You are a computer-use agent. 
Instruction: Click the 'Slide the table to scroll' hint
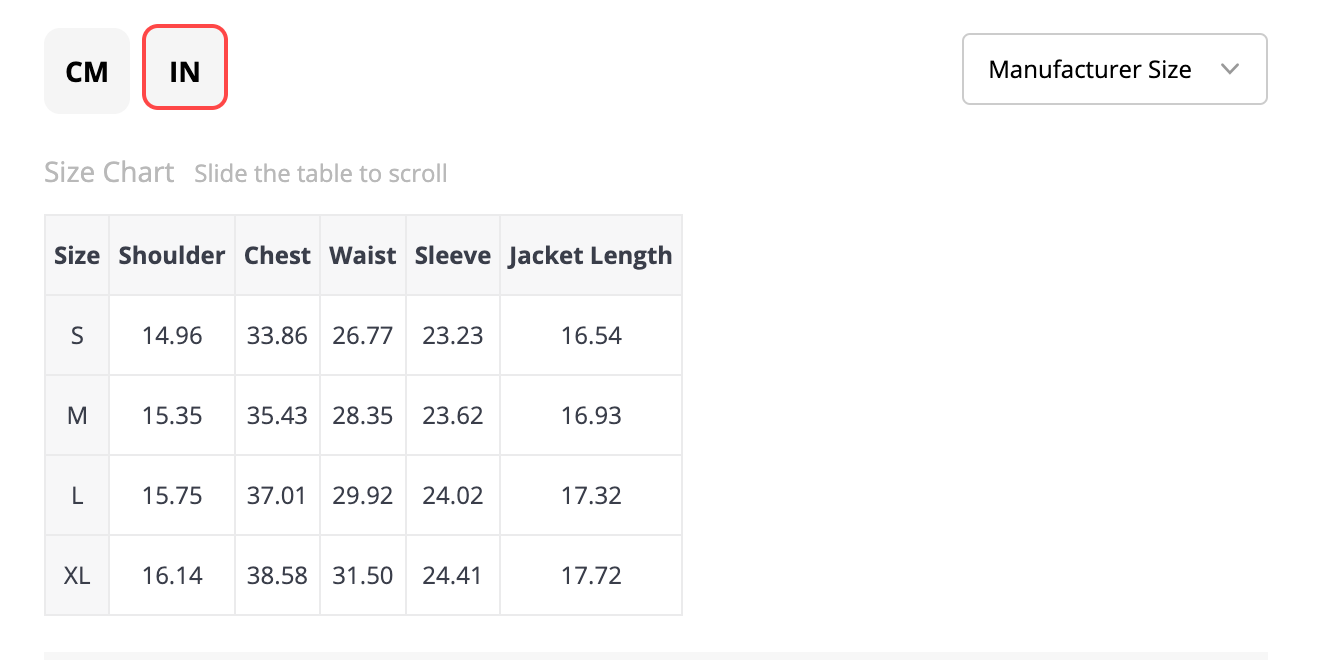point(321,174)
